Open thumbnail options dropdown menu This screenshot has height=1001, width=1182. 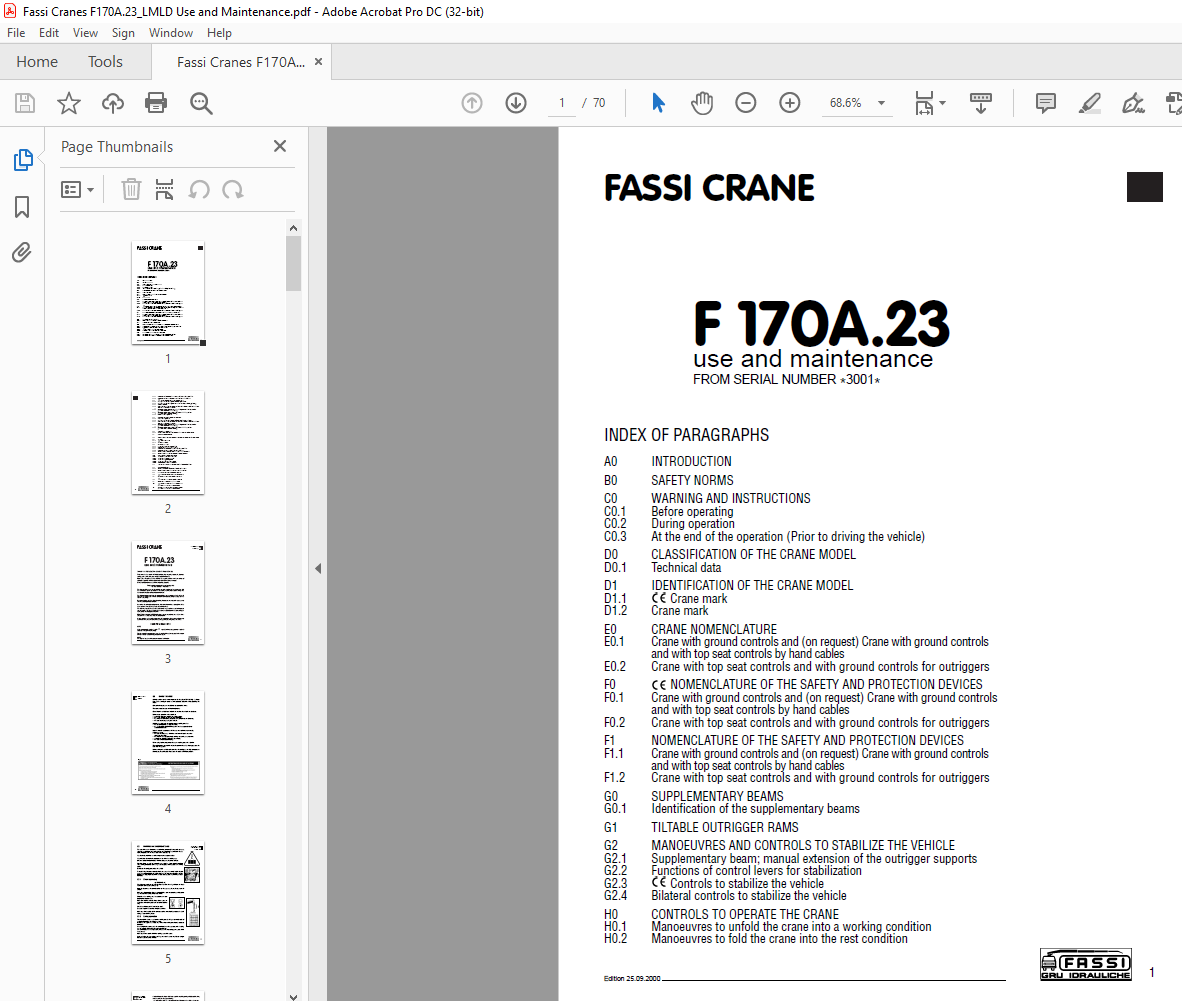(x=77, y=189)
